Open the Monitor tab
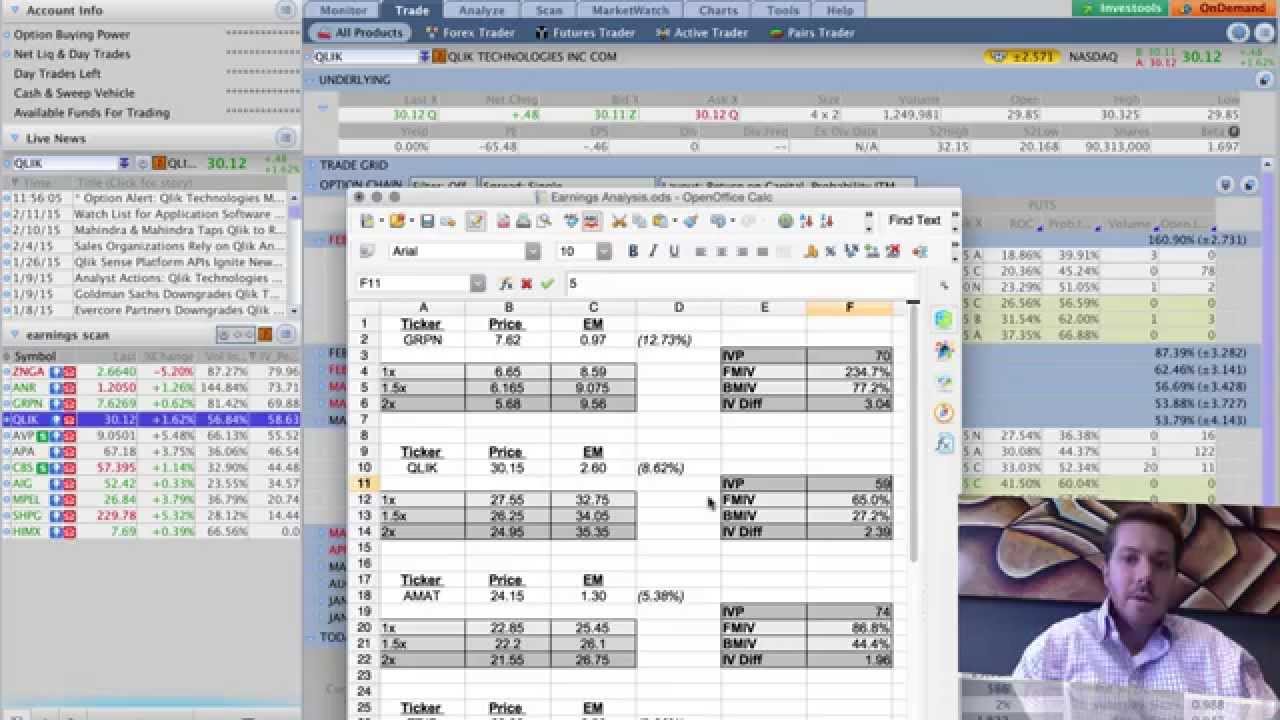This screenshot has height=720, width=1280. (342, 10)
